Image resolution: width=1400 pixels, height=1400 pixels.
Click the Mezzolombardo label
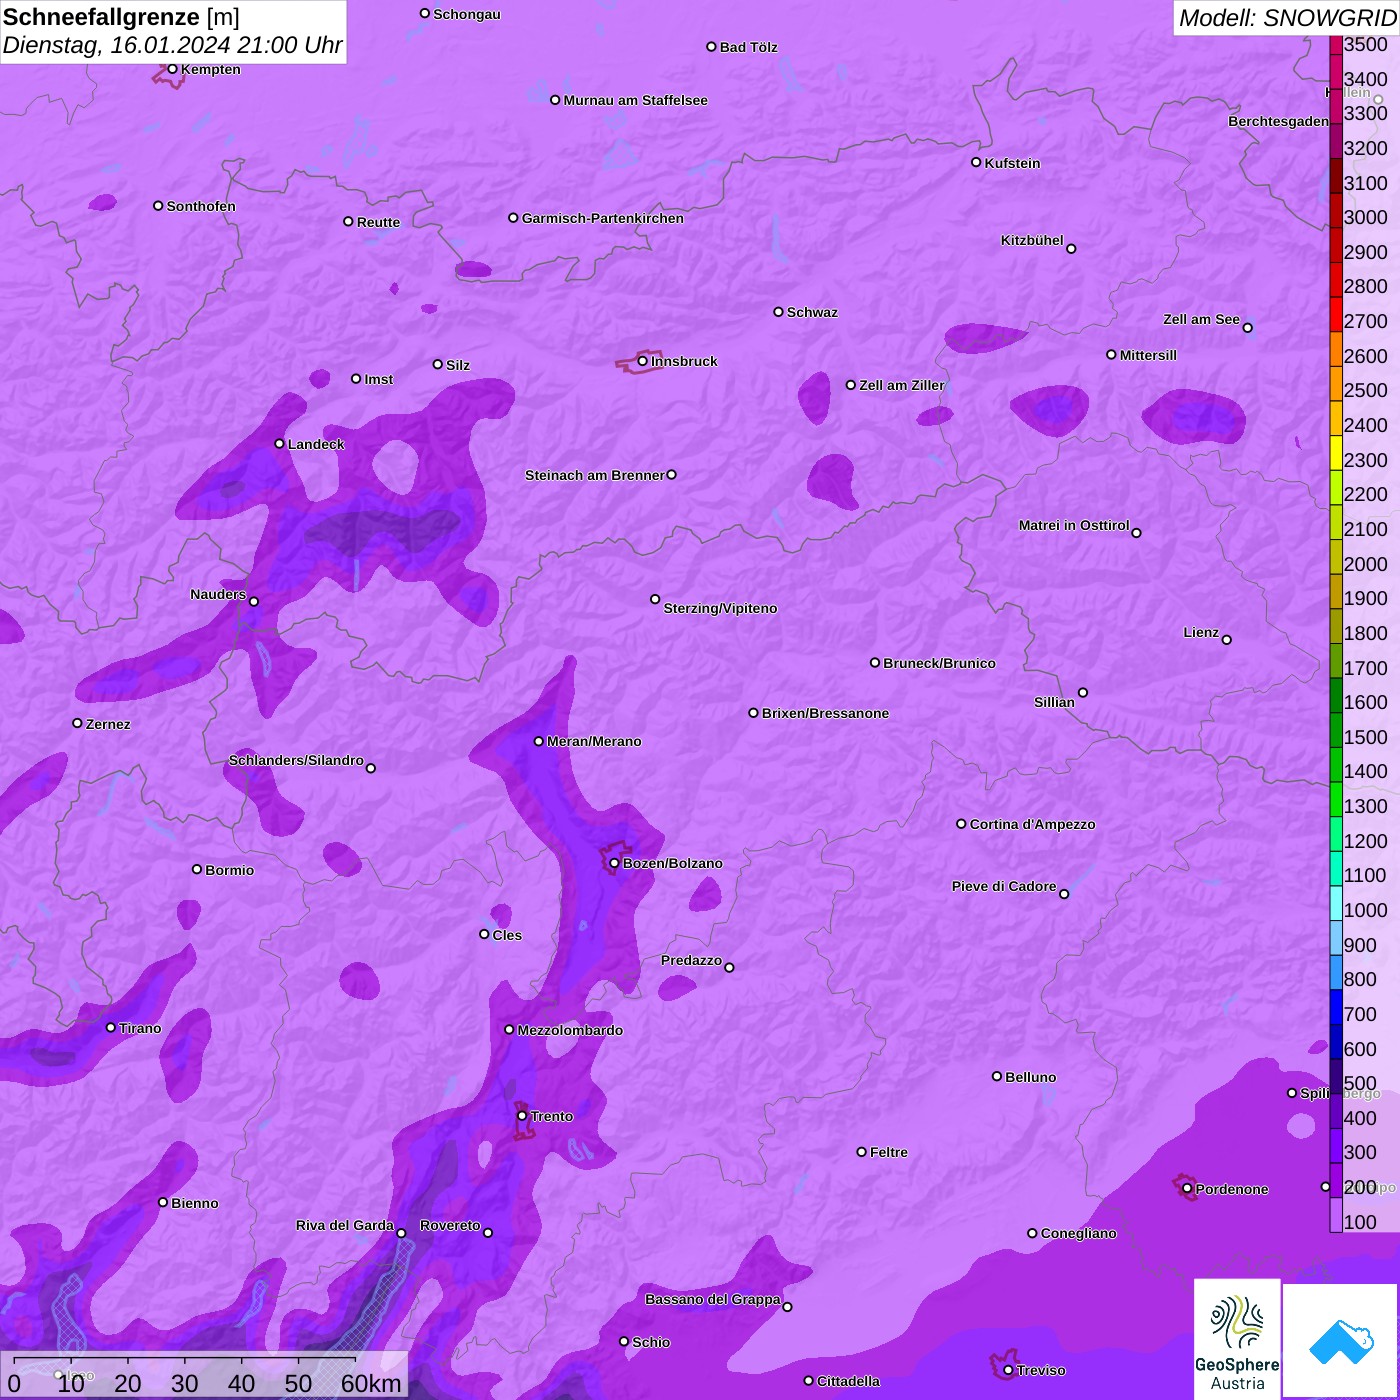coord(570,1030)
